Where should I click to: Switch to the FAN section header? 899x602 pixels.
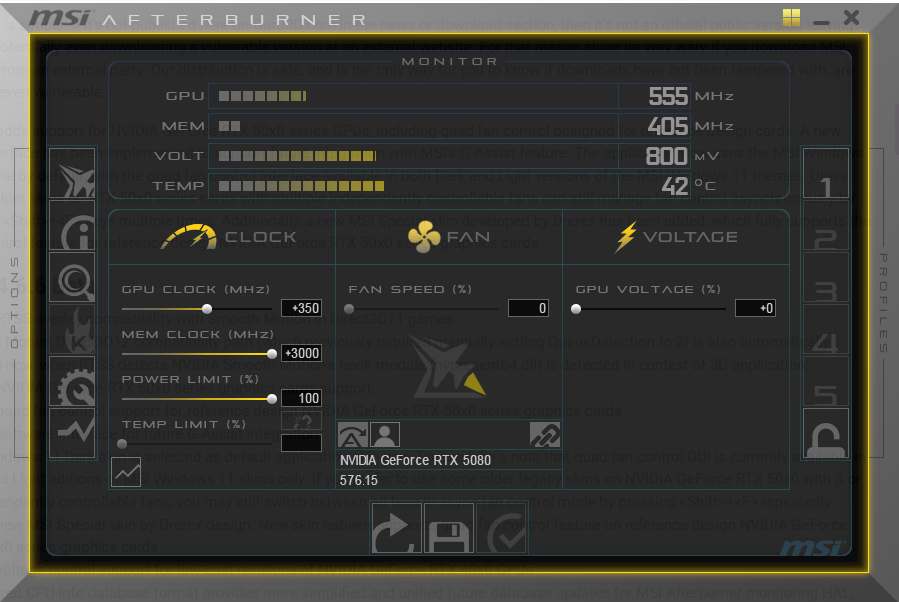tap(449, 237)
